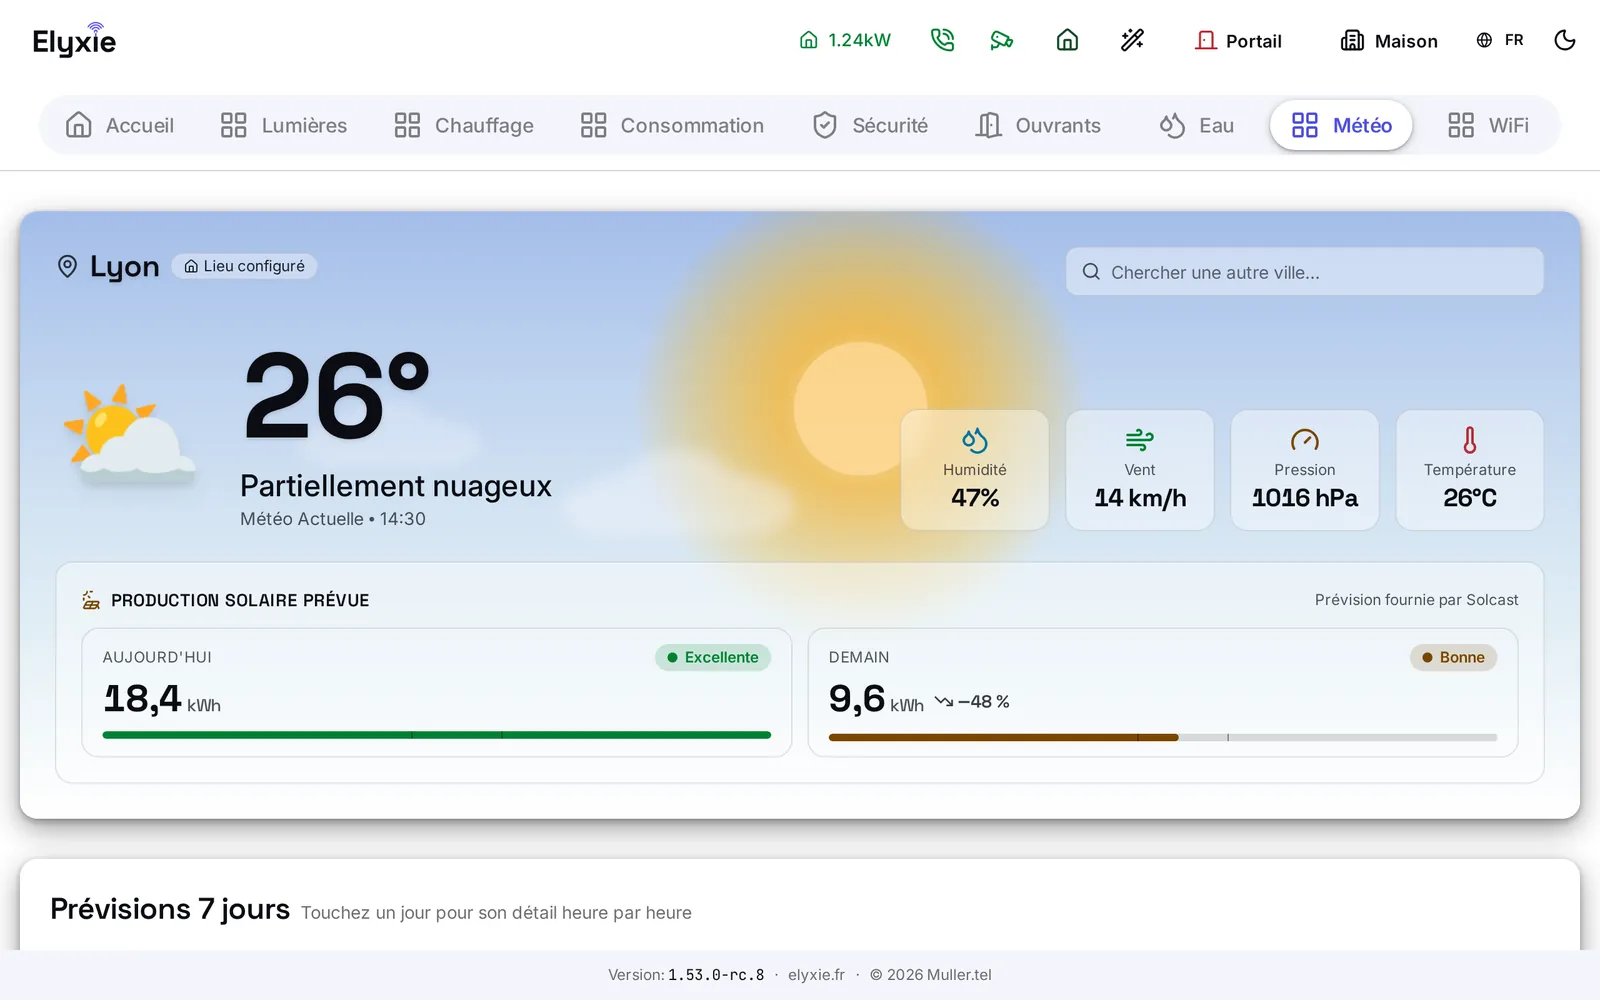
Task: Switch to the Lumières tab
Action: click(x=284, y=125)
